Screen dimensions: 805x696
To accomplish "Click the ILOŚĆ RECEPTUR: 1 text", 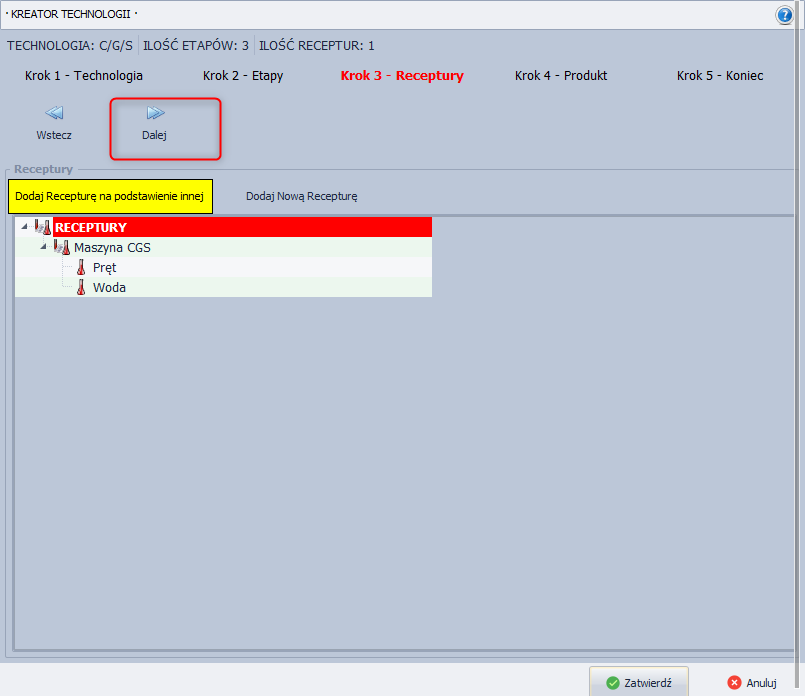I will (317, 46).
